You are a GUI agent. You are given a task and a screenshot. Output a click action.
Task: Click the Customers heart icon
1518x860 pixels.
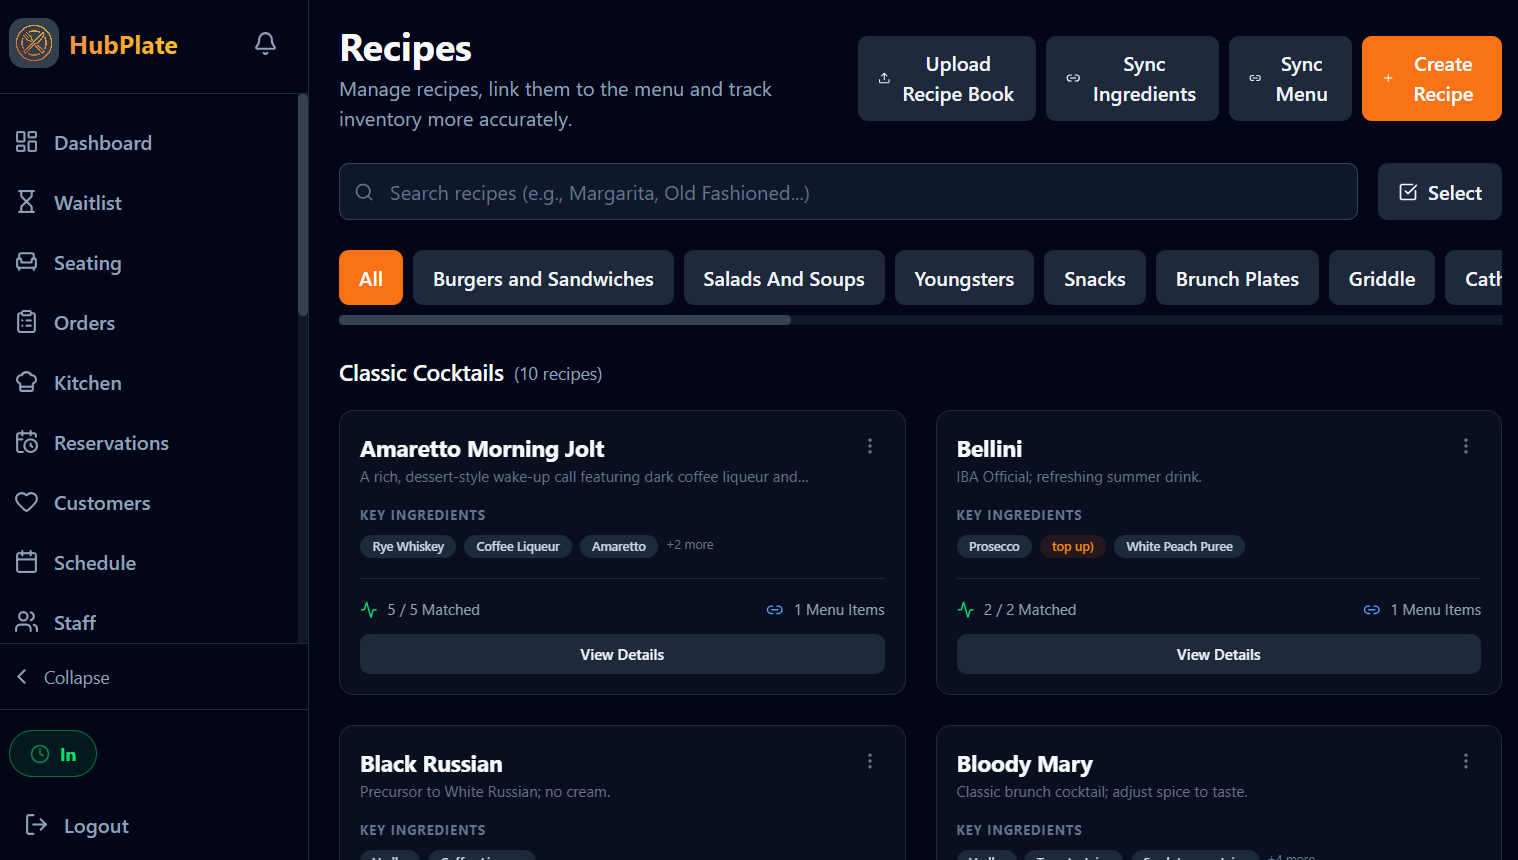click(x=27, y=502)
